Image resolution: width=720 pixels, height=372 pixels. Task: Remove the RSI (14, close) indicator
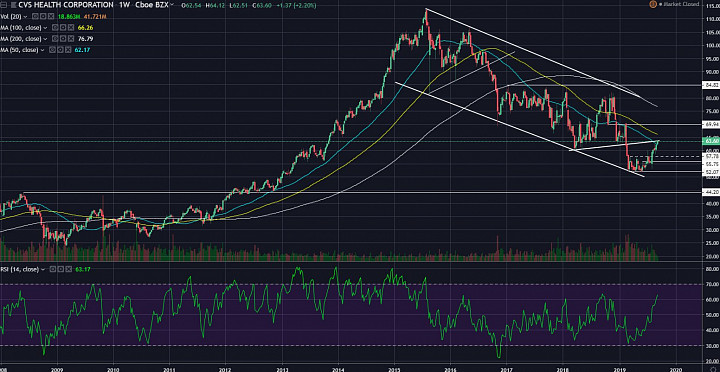click(x=68, y=269)
